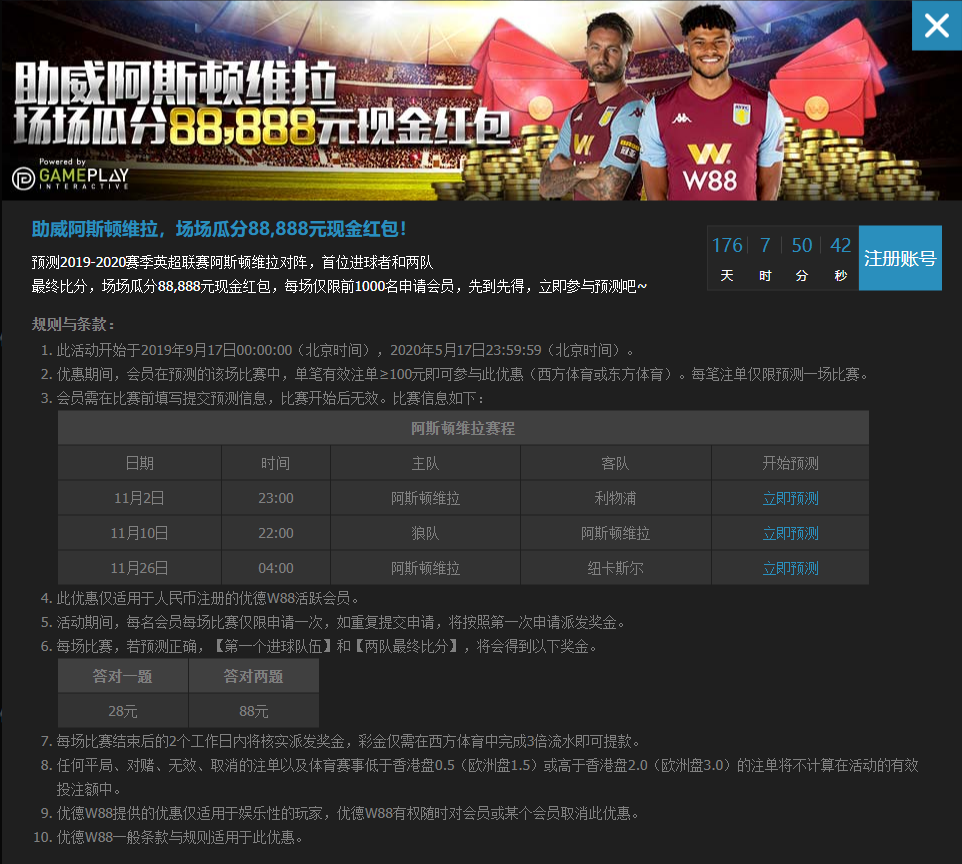This screenshot has height=864, width=962.
Task: Click the table title 阿斯顿维拉赛程
Action: tap(463, 428)
